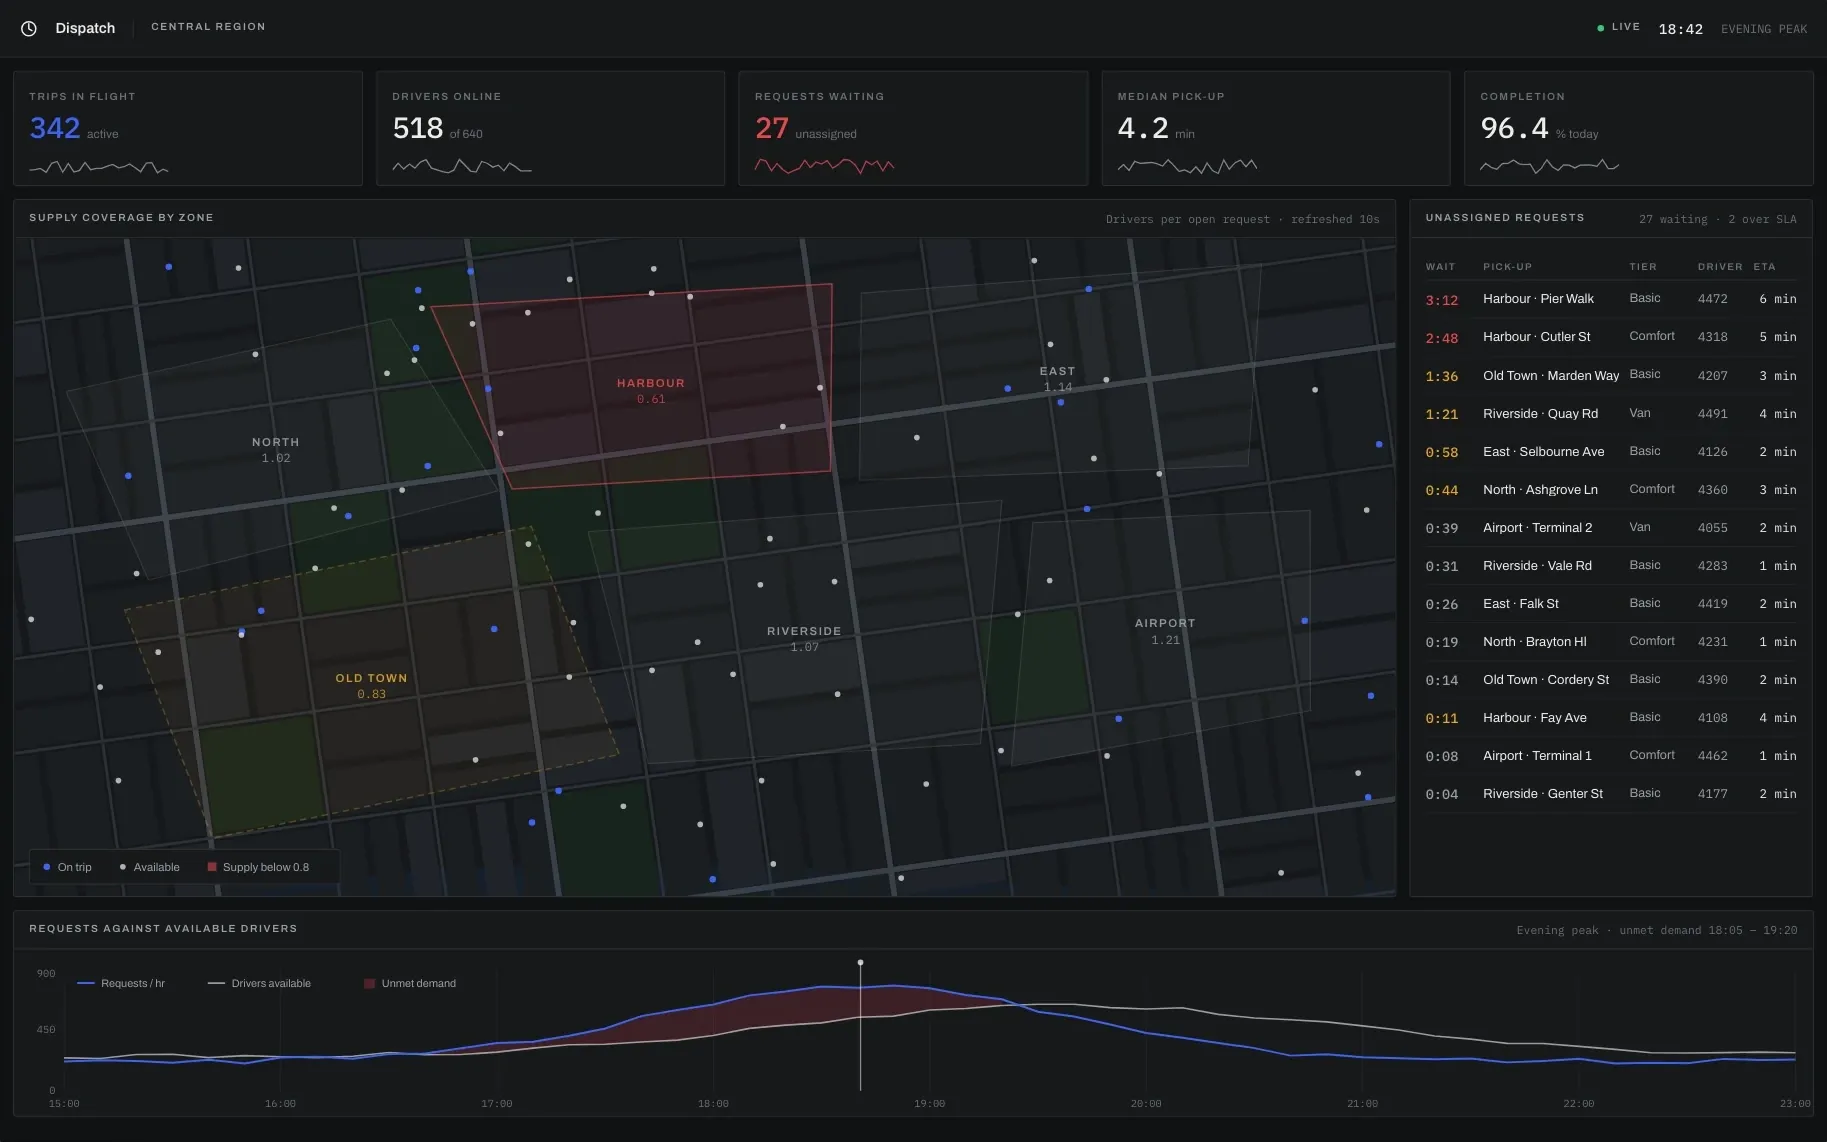
Task: Click the PICK-UP column header
Action: tap(1507, 267)
